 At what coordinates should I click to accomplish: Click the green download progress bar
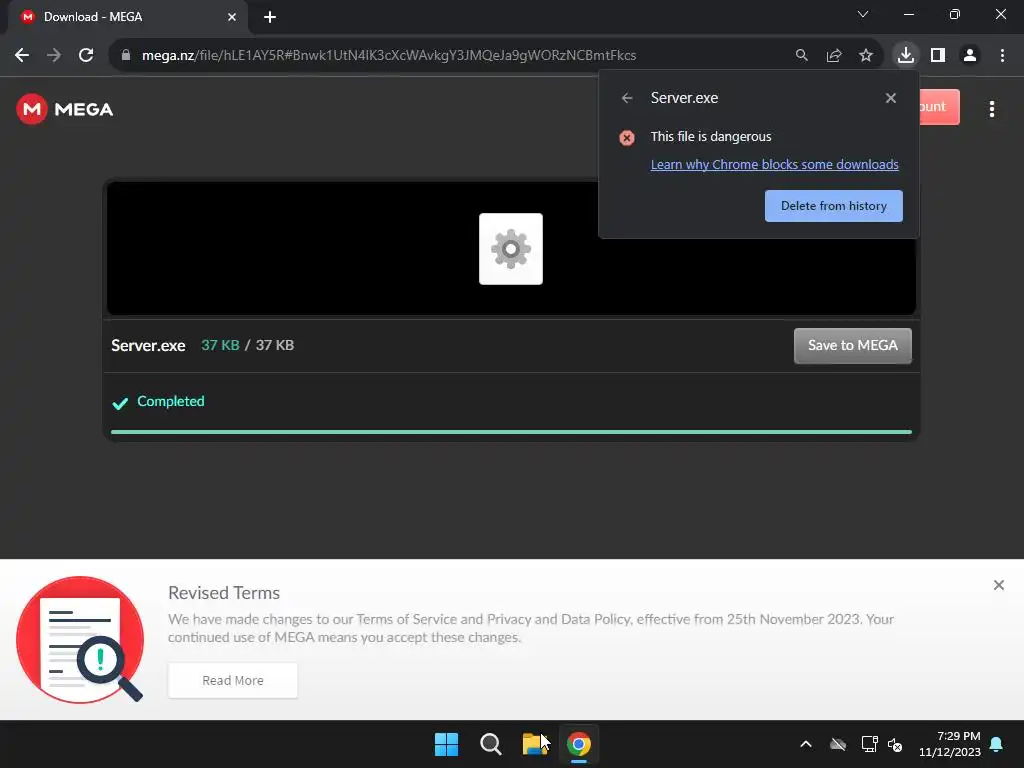point(511,432)
